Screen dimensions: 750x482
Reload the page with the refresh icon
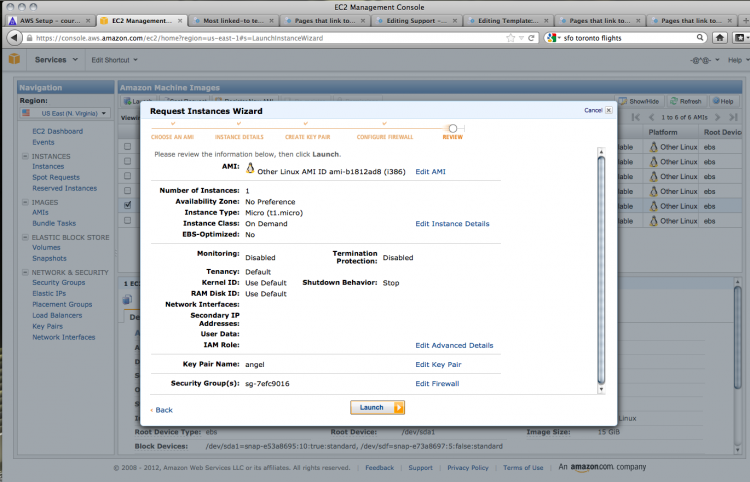coord(531,38)
